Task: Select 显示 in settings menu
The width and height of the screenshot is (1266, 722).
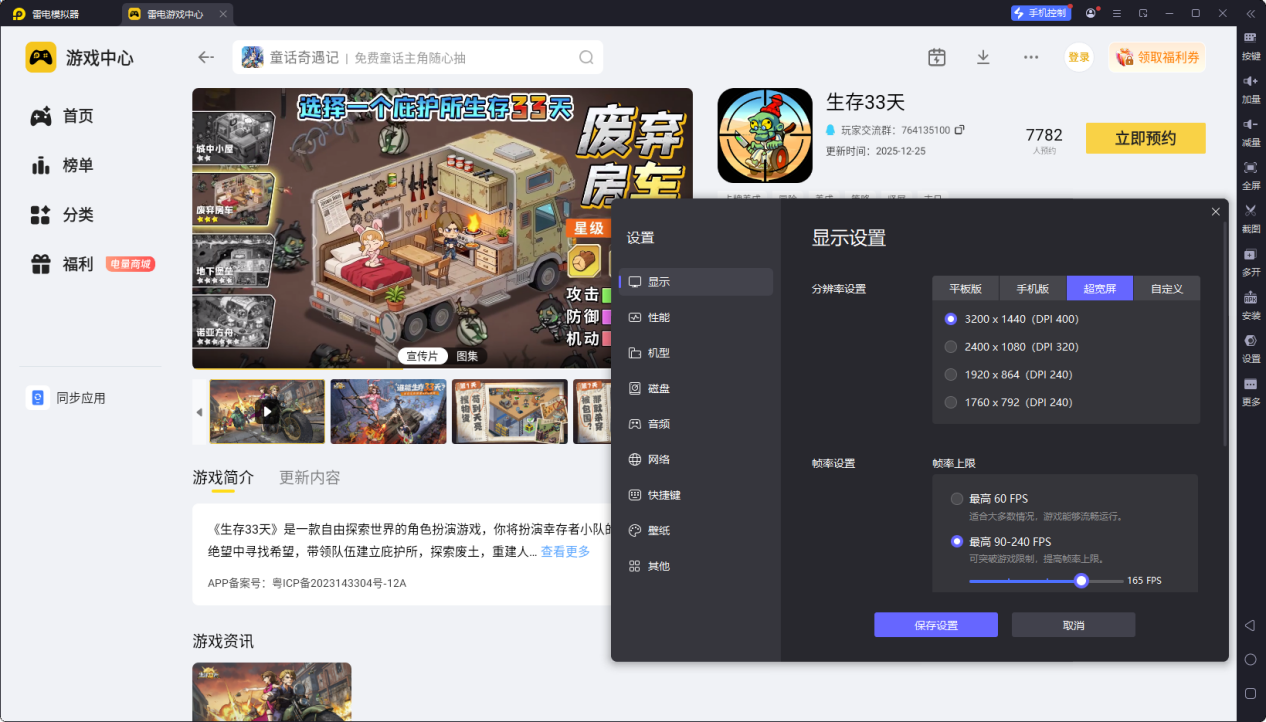Action: click(696, 282)
